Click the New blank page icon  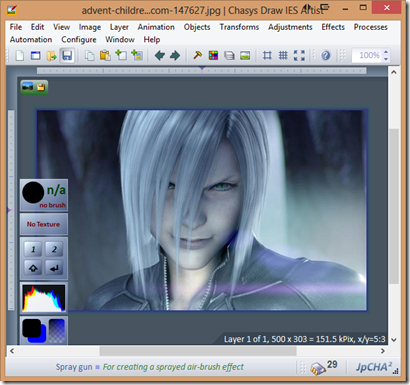20,55
